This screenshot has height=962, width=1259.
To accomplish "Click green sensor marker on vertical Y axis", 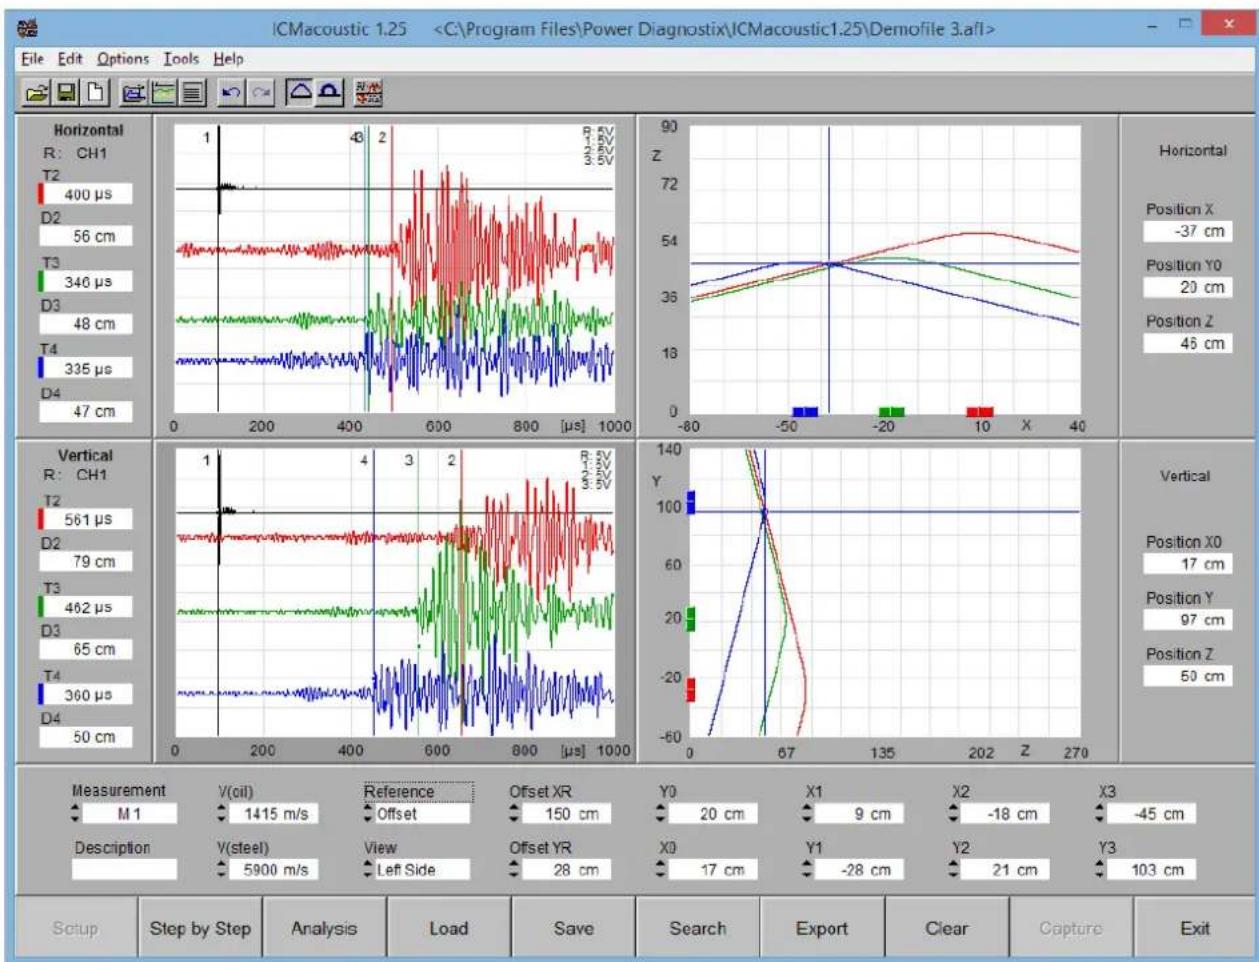I will tap(691, 619).
